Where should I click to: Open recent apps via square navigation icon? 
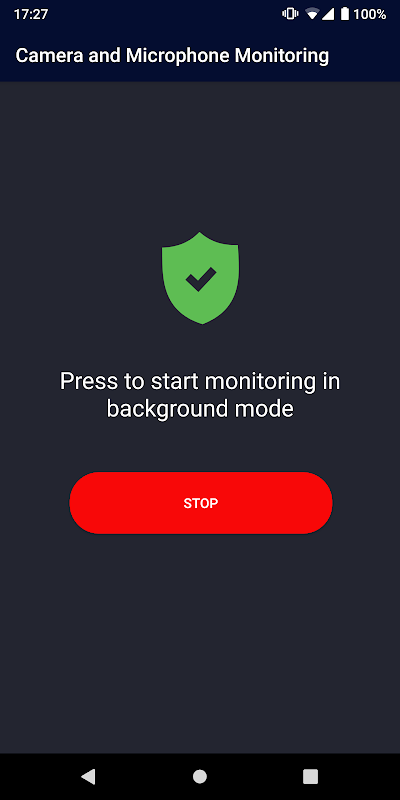[310, 777]
